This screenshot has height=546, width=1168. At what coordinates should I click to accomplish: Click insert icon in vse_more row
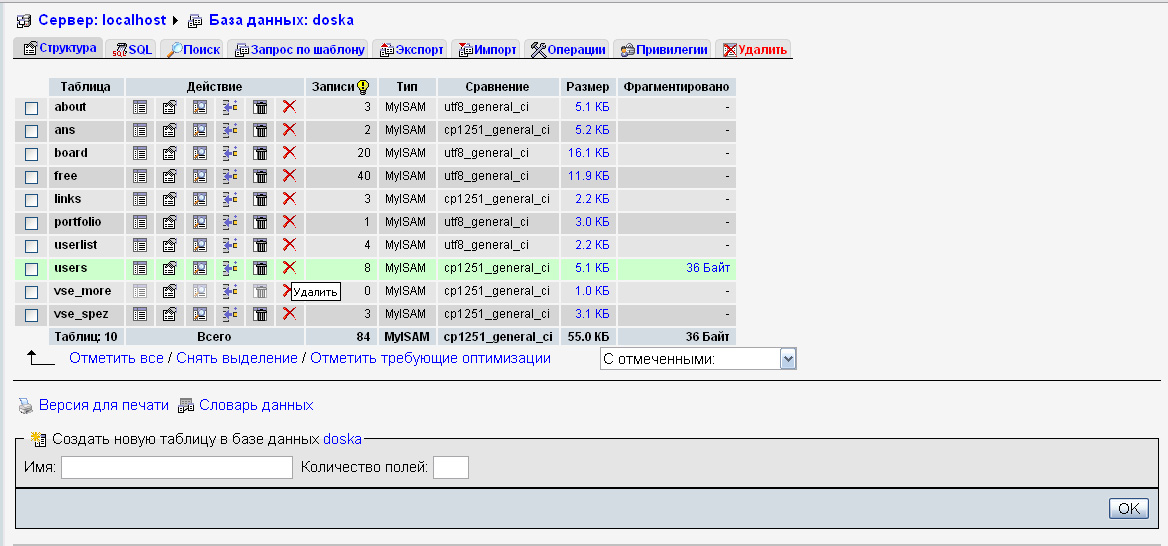[230, 291]
